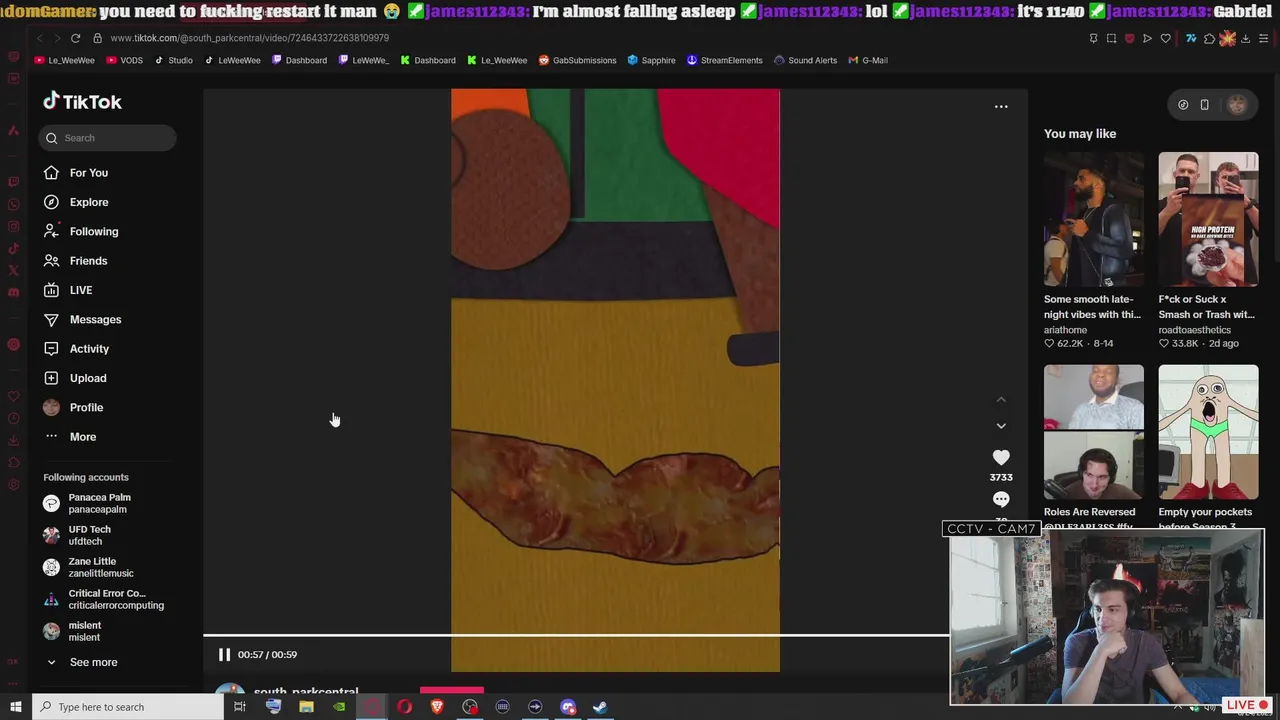The image size is (1280, 720).
Task: Open the StreamElements bookmark
Action: [x=724, y=60]
